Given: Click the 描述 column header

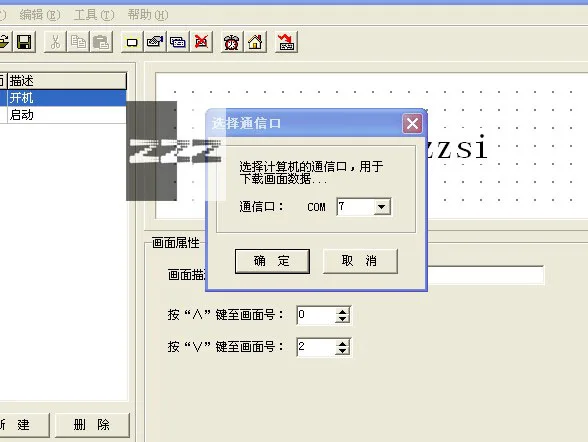Looking at the screenshot, I should [67, 81].
